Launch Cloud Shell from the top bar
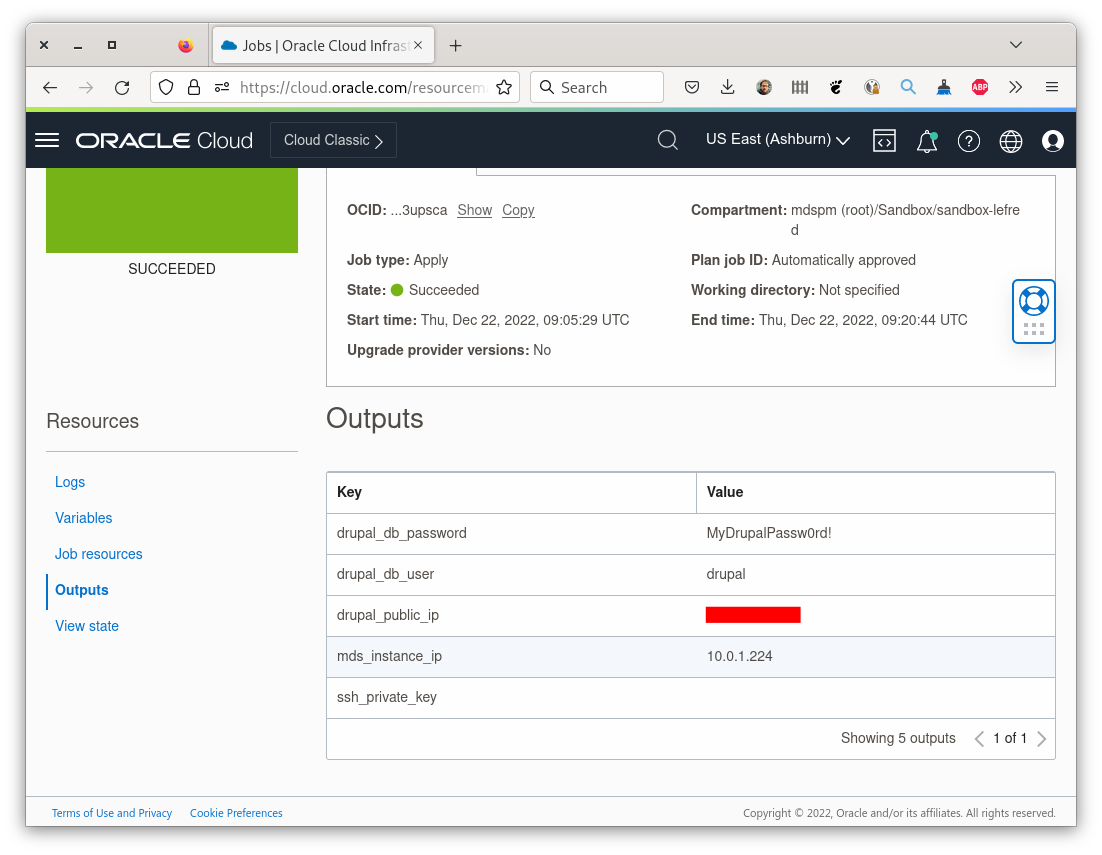The image size is (1102, 855). [884, 140]
